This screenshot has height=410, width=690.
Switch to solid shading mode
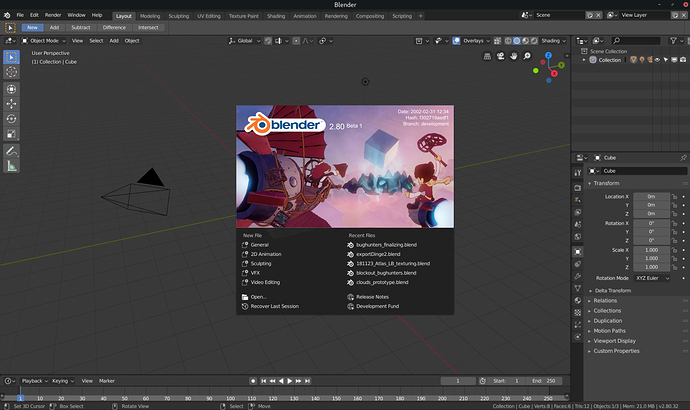tap(517, 40)
